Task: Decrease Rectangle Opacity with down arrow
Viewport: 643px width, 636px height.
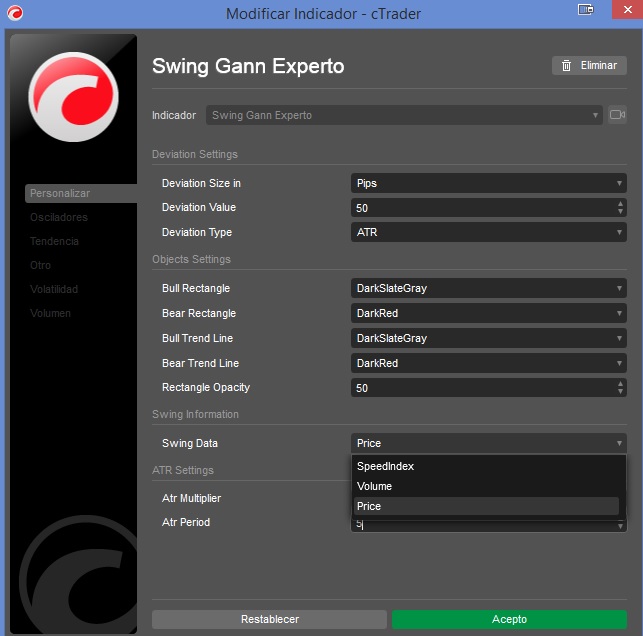Action: pyautogui.click(x=620, y=392)
